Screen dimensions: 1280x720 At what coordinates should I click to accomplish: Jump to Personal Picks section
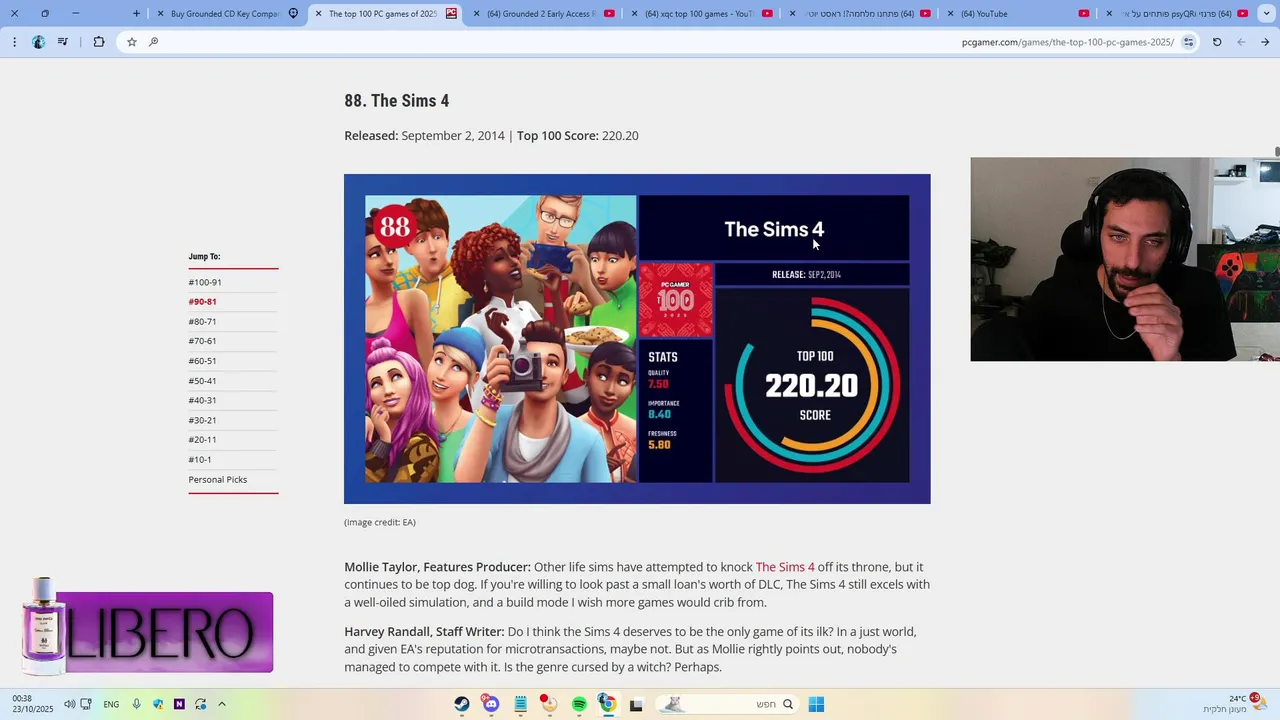[218, 480]
